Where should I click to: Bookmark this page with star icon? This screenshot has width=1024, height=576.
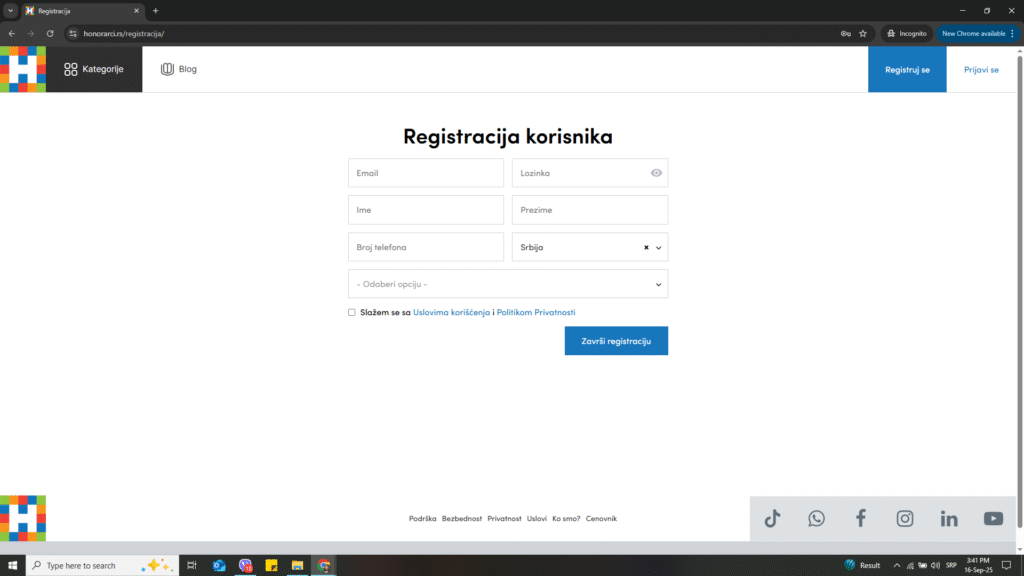(x=863, y=33)
